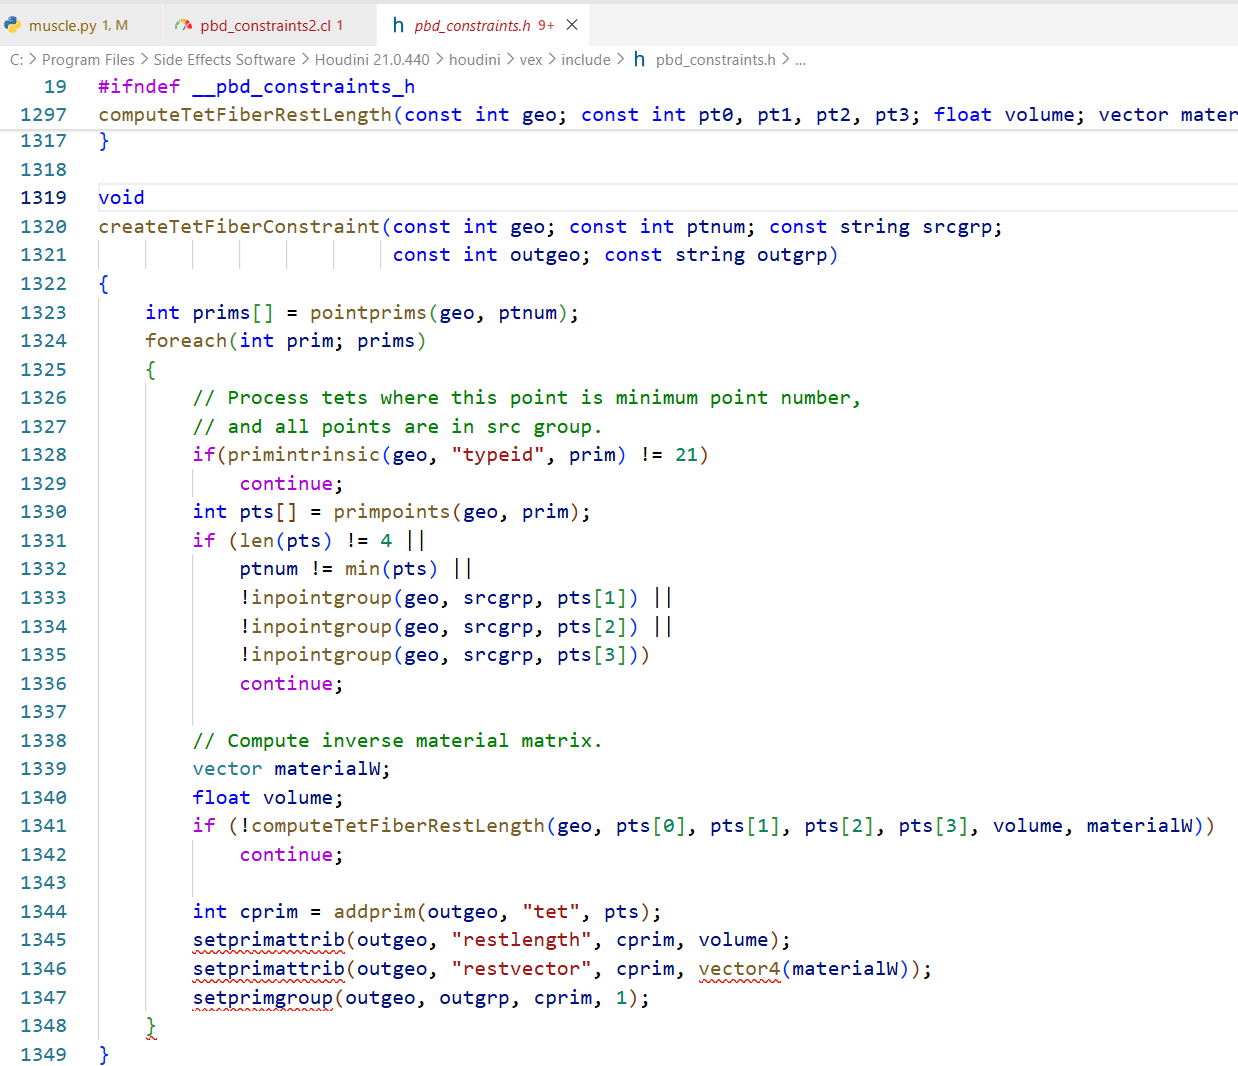Click the h icon on the active tab

click(398, 25)
